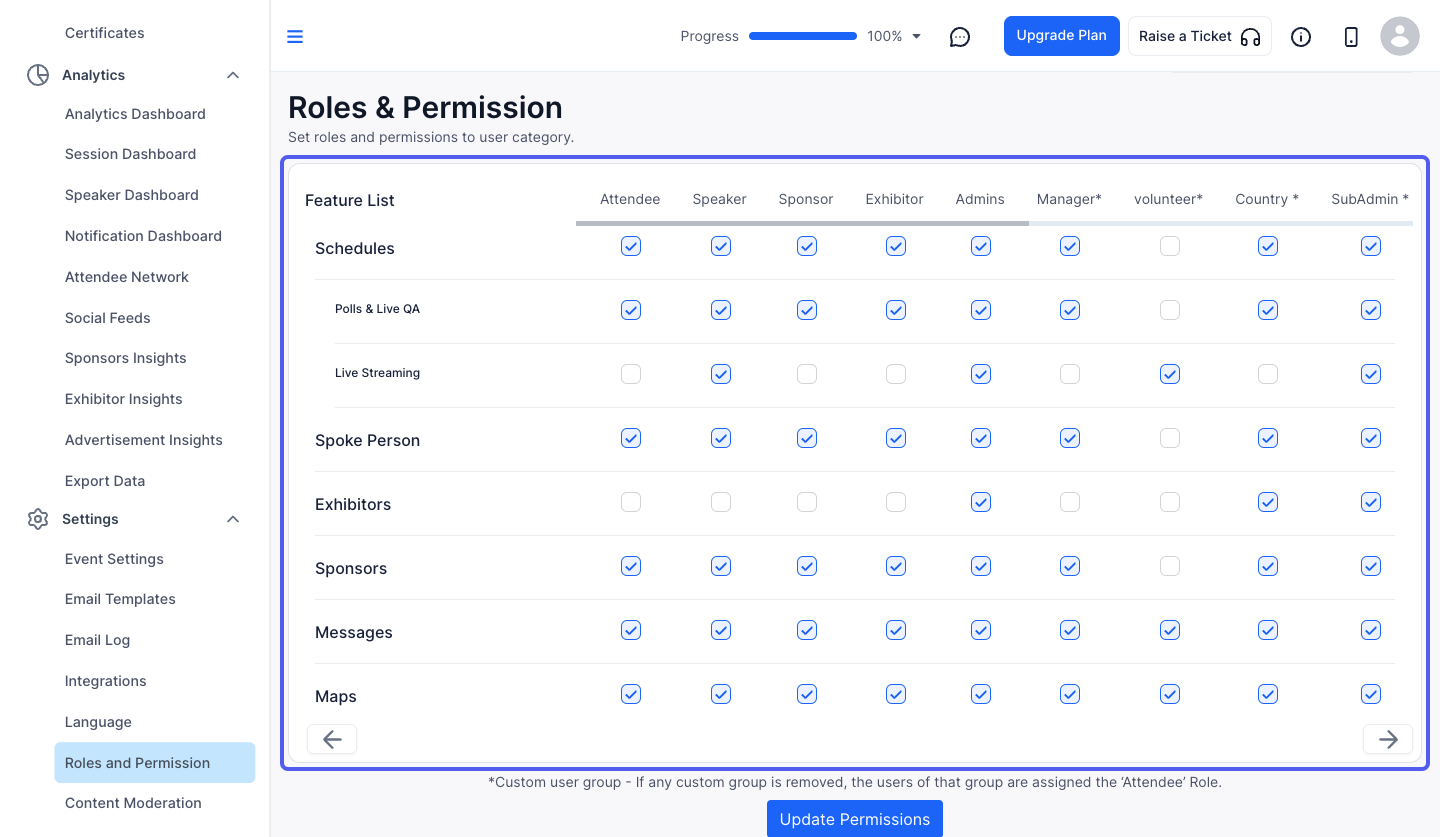Image resolution: width=1440 pixels, height=837 pixels.
Task: Open Analytics Dashboard
Action: click(x=135, y=114)
